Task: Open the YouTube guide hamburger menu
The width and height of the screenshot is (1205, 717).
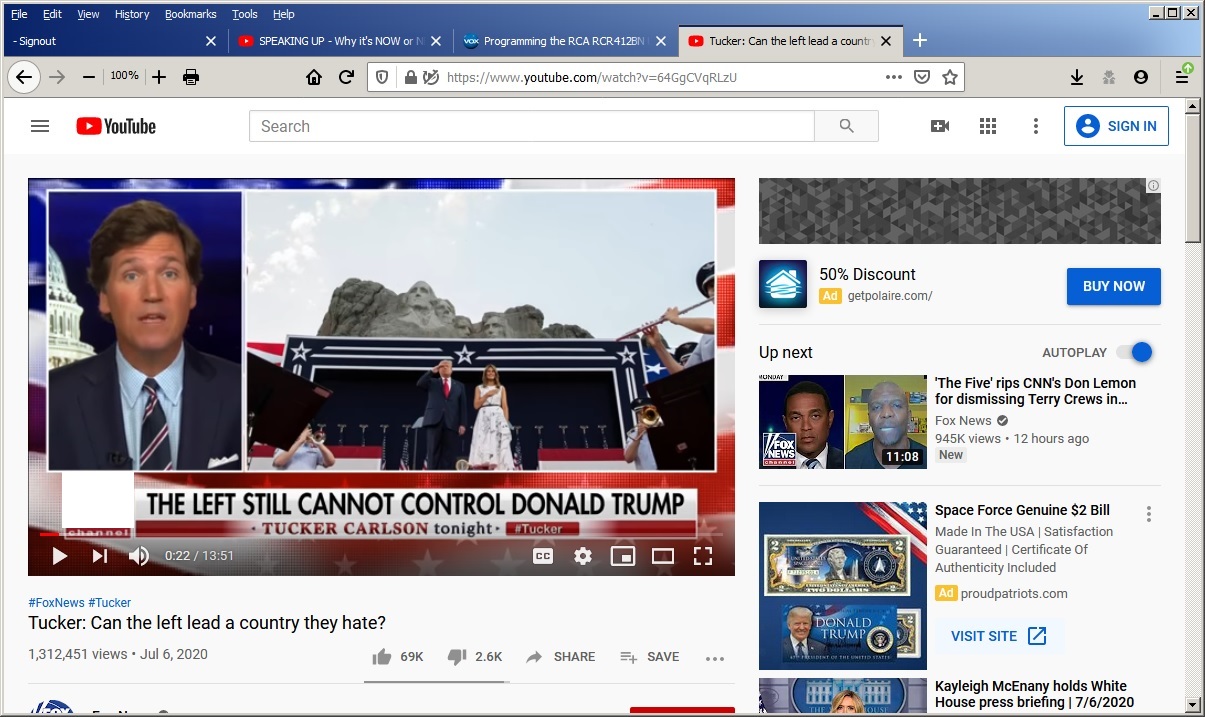Action: point(40,126)
